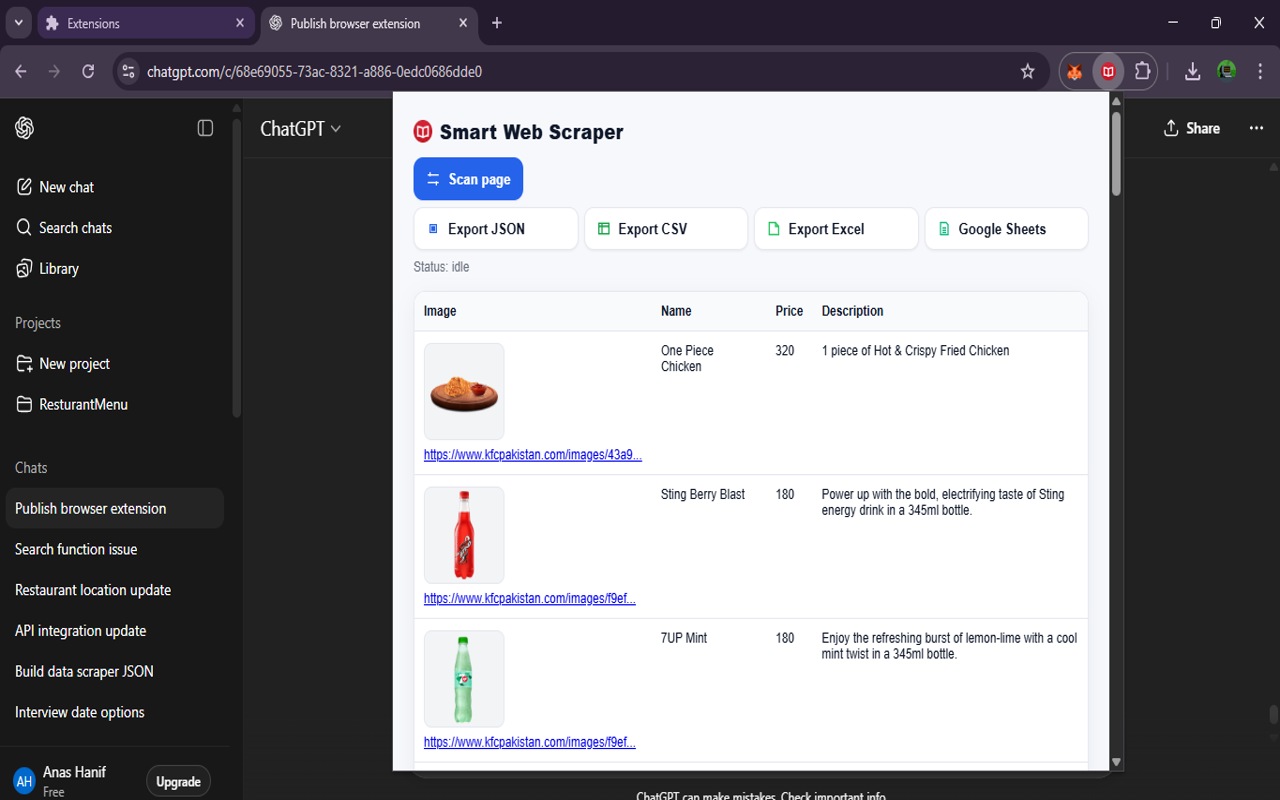
Task: Close the Extensions browser tab
Action: click(240, 23)
